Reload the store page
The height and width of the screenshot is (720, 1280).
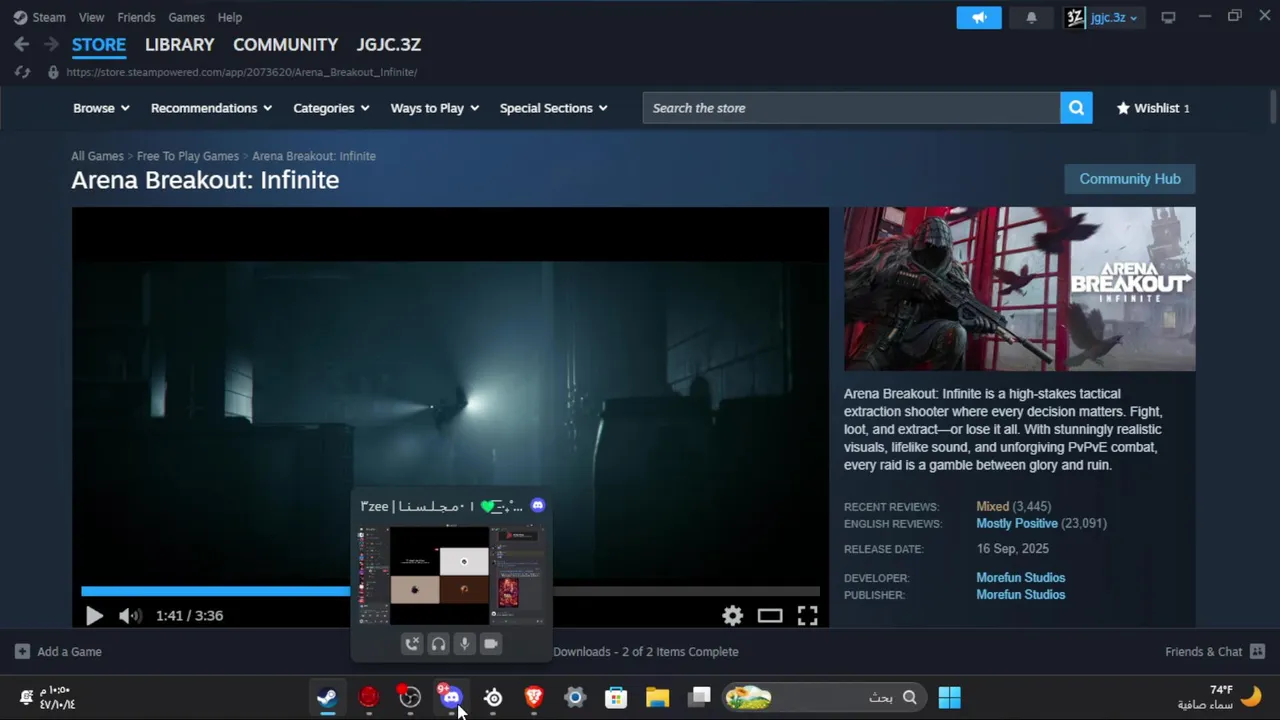click(22, 72)
